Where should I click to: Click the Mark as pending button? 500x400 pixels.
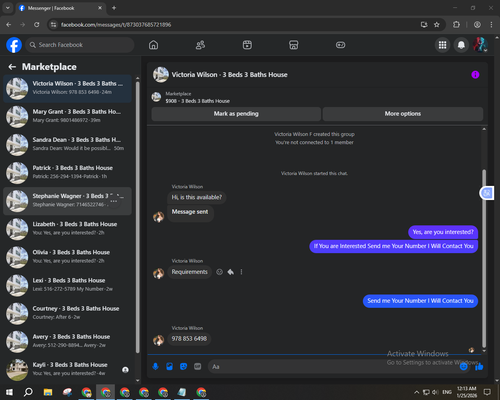236,114
